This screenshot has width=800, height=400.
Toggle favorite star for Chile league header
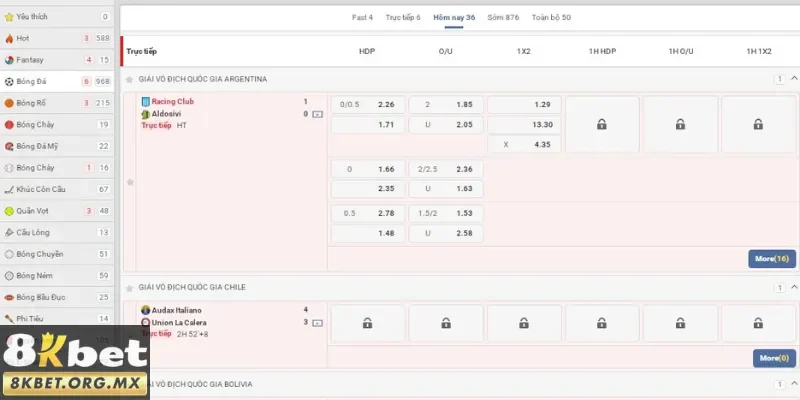(x=129, y=288)
